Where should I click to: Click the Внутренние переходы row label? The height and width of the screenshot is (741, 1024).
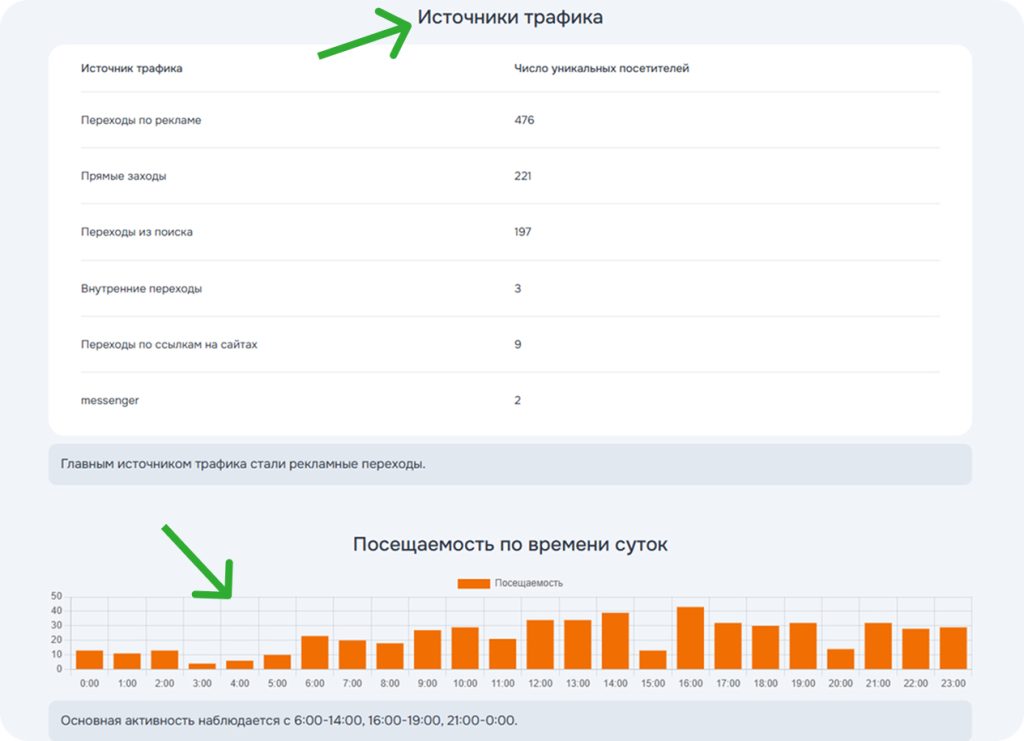(141, 288)
